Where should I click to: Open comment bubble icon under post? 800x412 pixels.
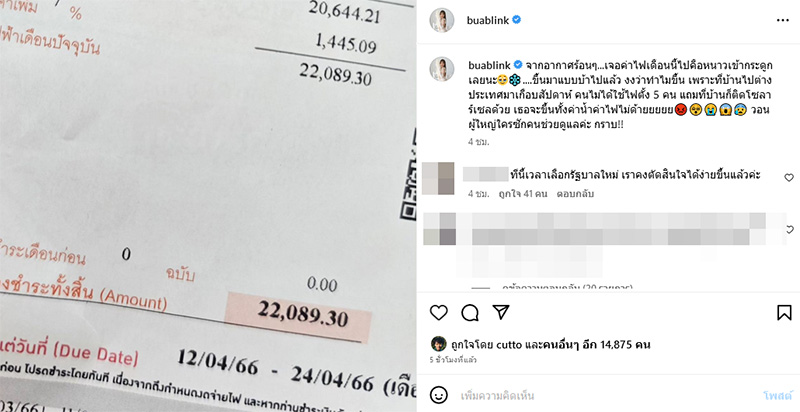[x=469, y=313]
